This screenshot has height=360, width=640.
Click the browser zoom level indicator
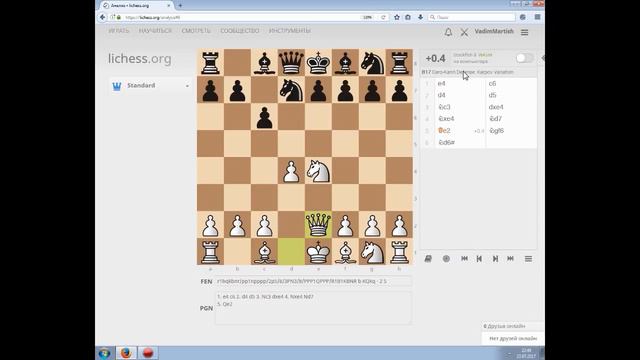coord(367,18)
